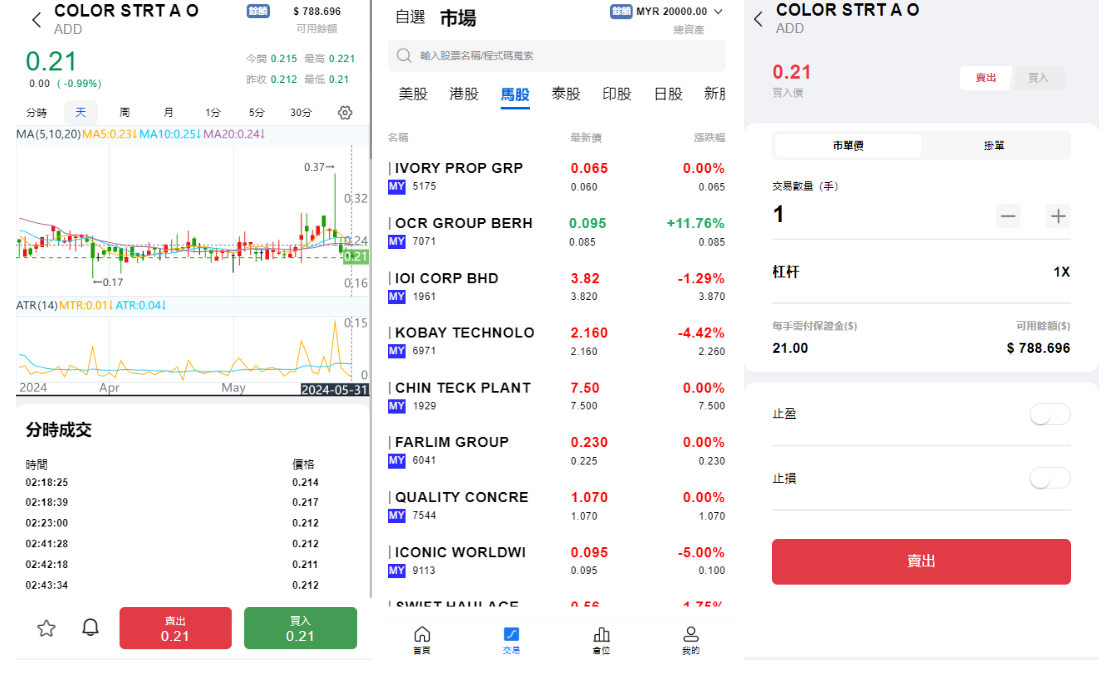Open the positions bar-chart nav icon
The image size is (1114, 679).
pos(601,640)
